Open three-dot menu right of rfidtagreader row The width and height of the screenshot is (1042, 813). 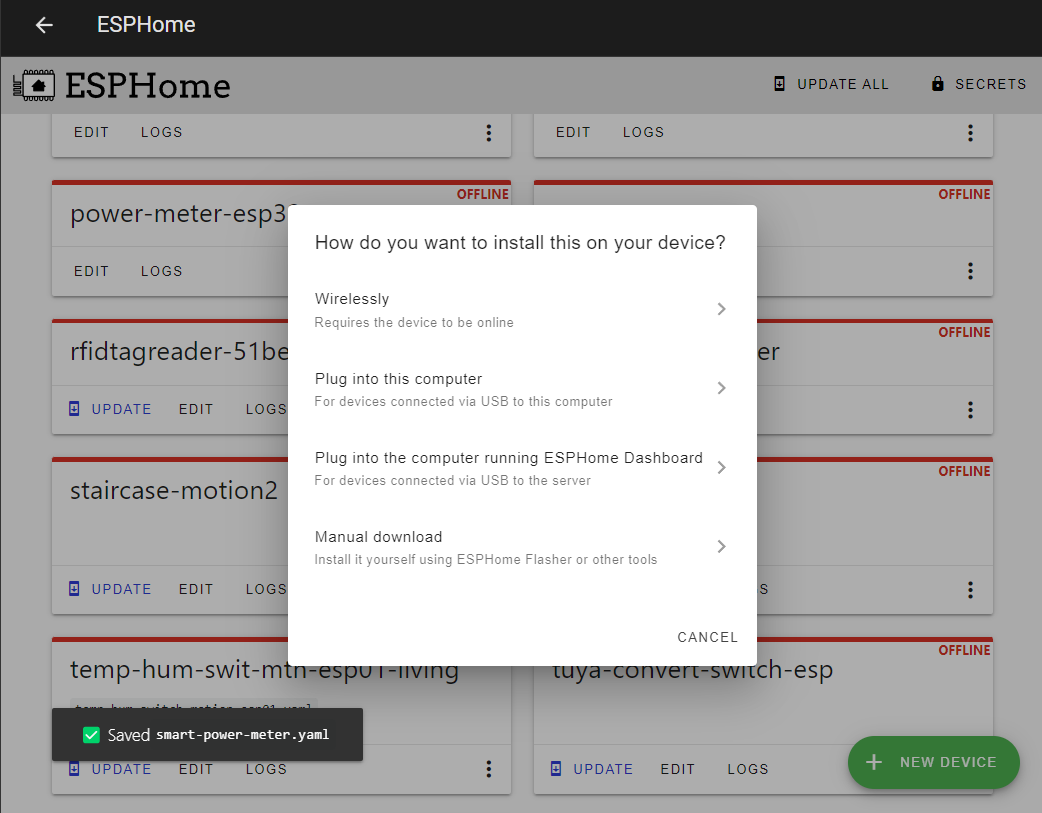coord(970,409)
